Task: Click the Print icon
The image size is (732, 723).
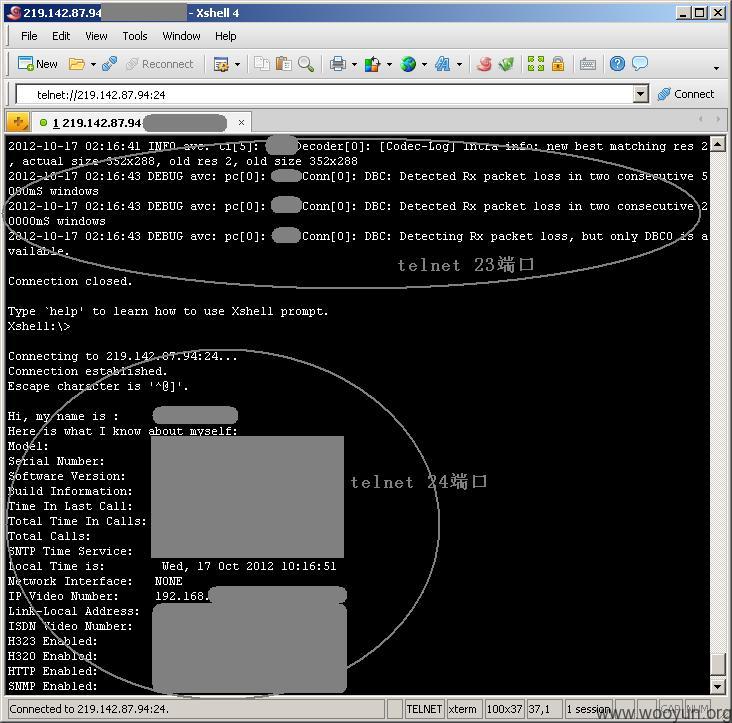Action: [338, 64]
